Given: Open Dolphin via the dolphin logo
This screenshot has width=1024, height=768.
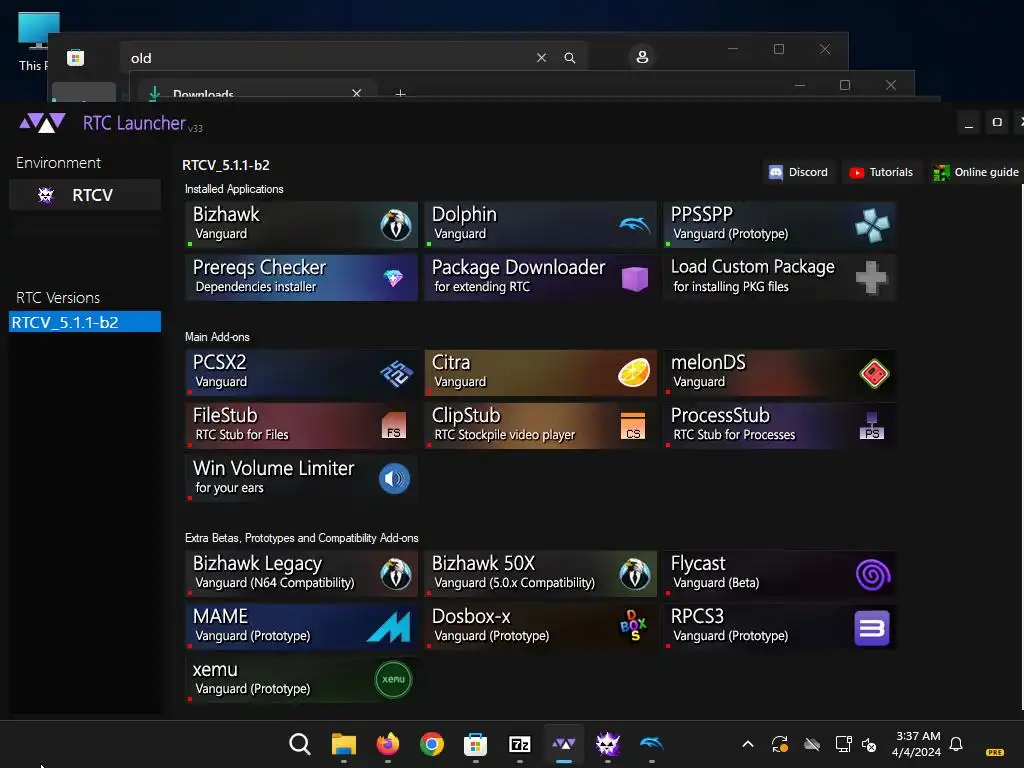Looking at the screenshot, I should [x=635, y=225].
